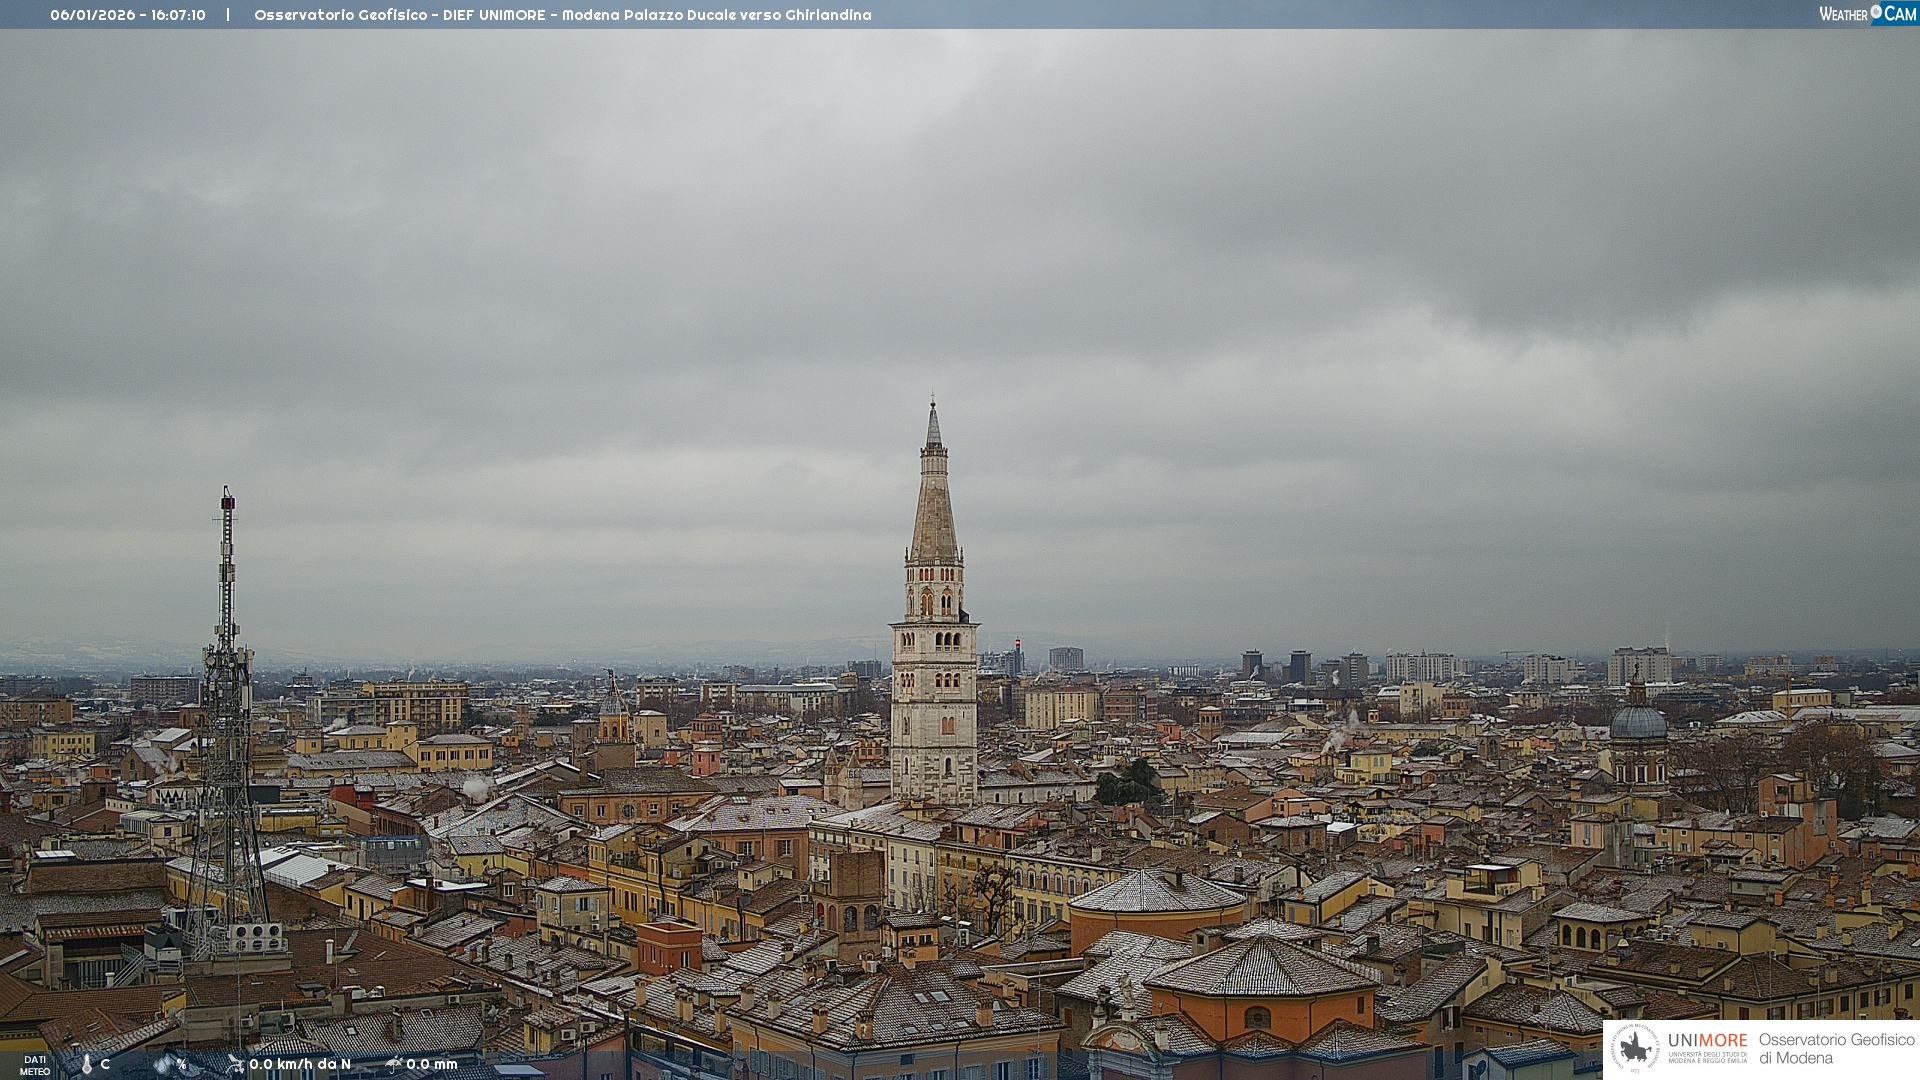Click the UNIMORE text in the logo
The width and height of the screenshot is (1920, 1080).
[1707, 1040]
